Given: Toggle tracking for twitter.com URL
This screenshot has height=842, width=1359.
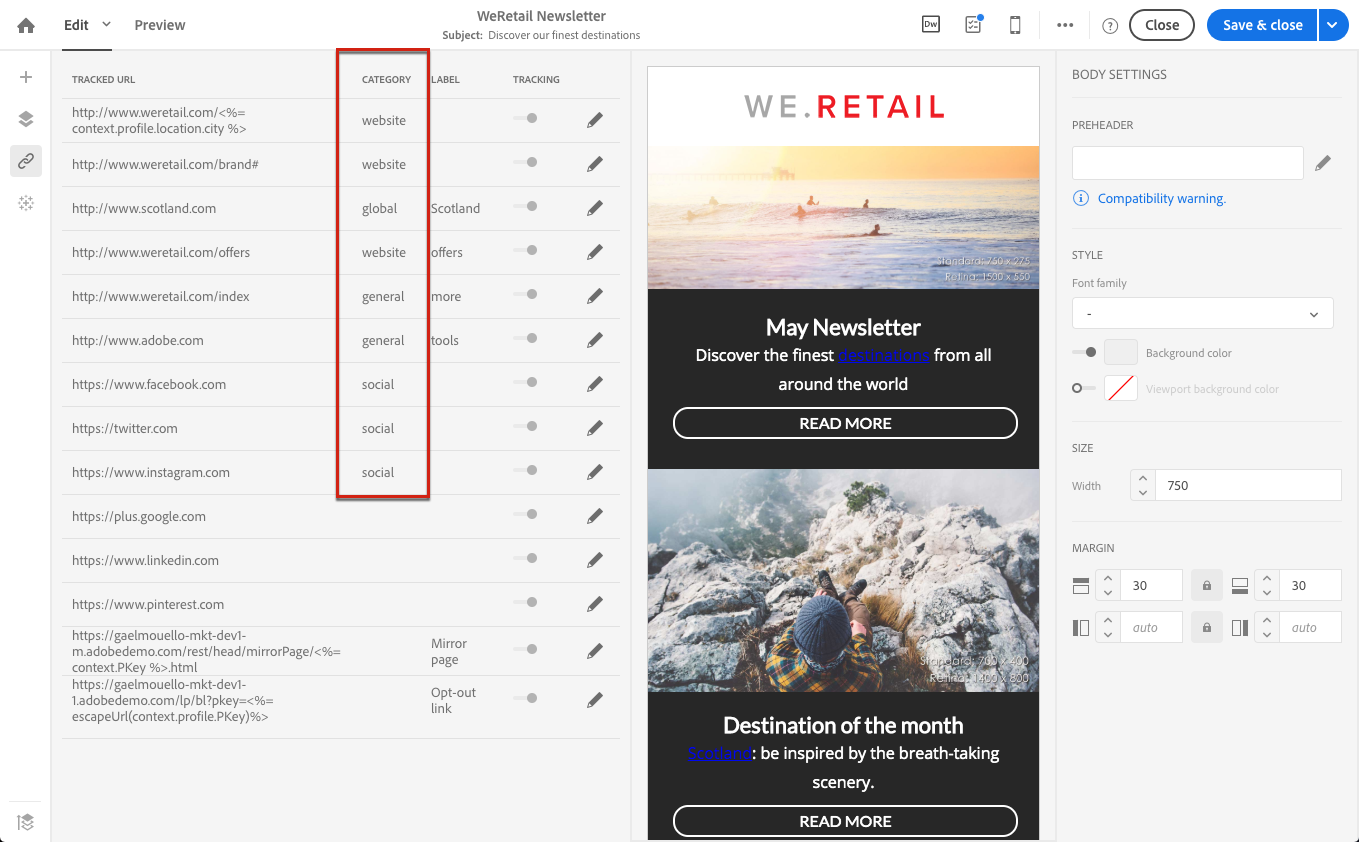Looking at the screenshot, I should [x=525, y=426].
